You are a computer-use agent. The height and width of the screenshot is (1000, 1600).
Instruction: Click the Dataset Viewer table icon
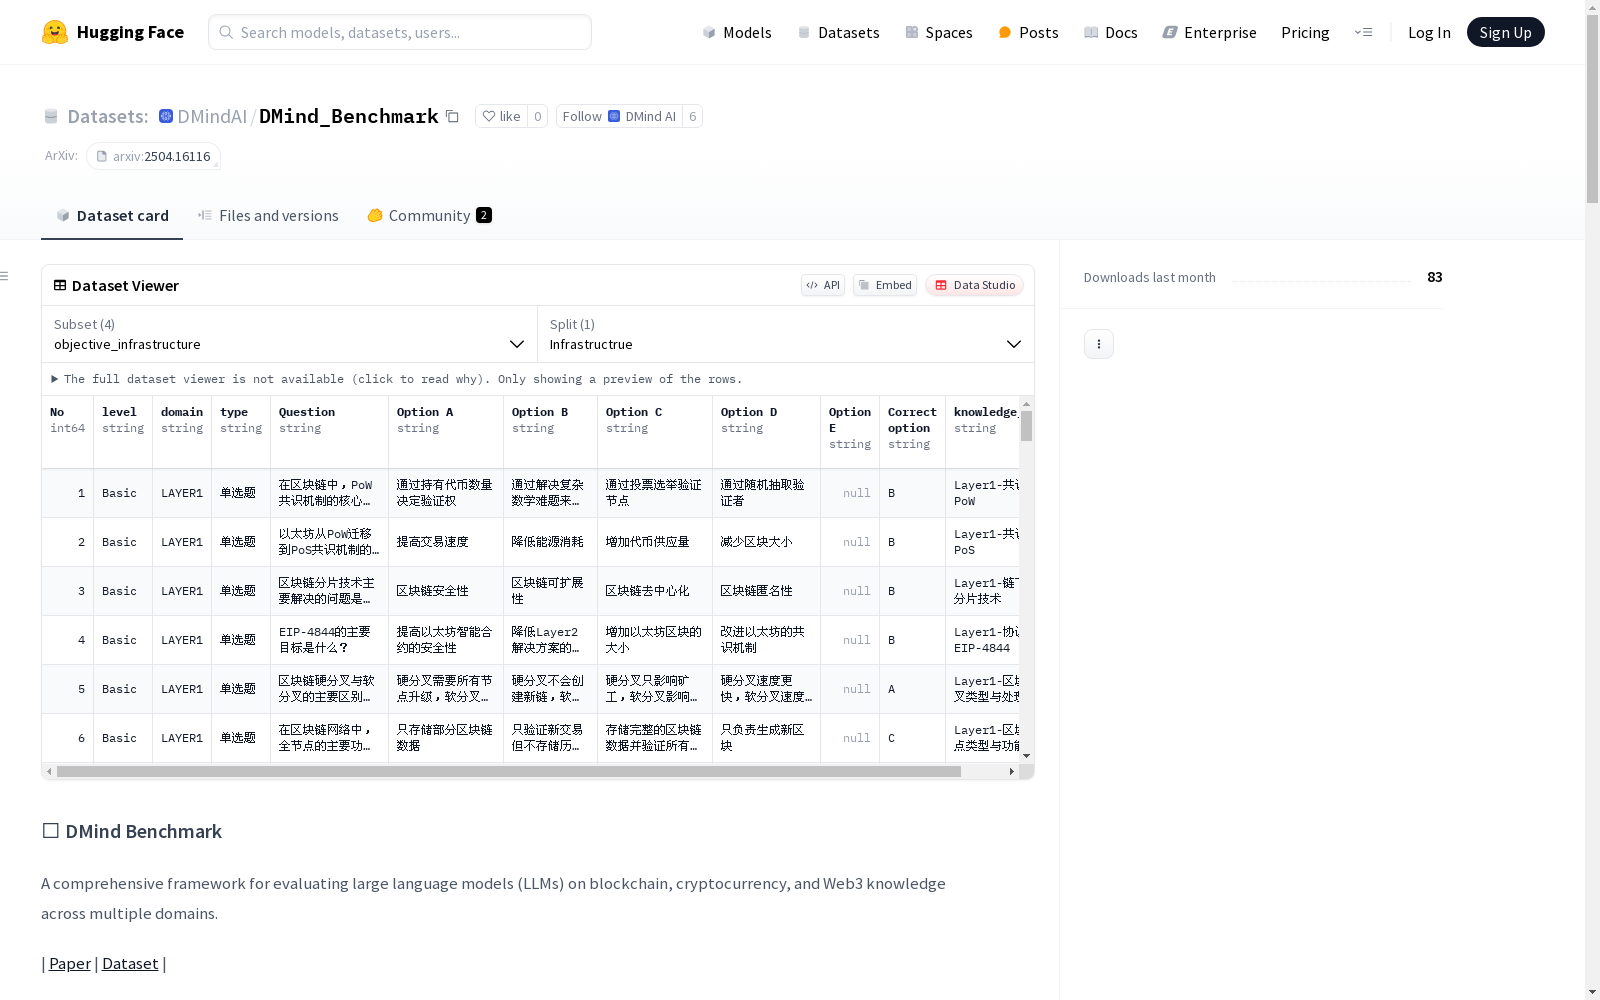pos(60,285)
